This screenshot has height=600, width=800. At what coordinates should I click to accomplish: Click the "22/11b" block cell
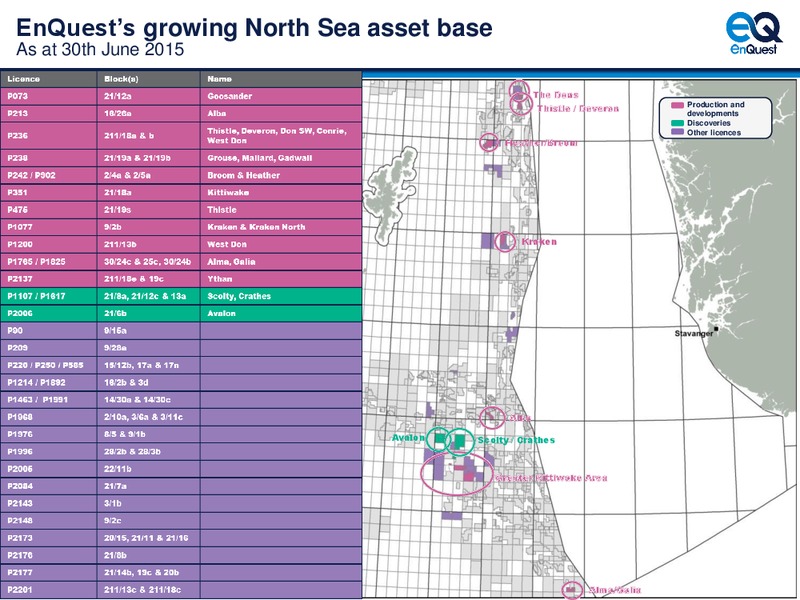148,469
